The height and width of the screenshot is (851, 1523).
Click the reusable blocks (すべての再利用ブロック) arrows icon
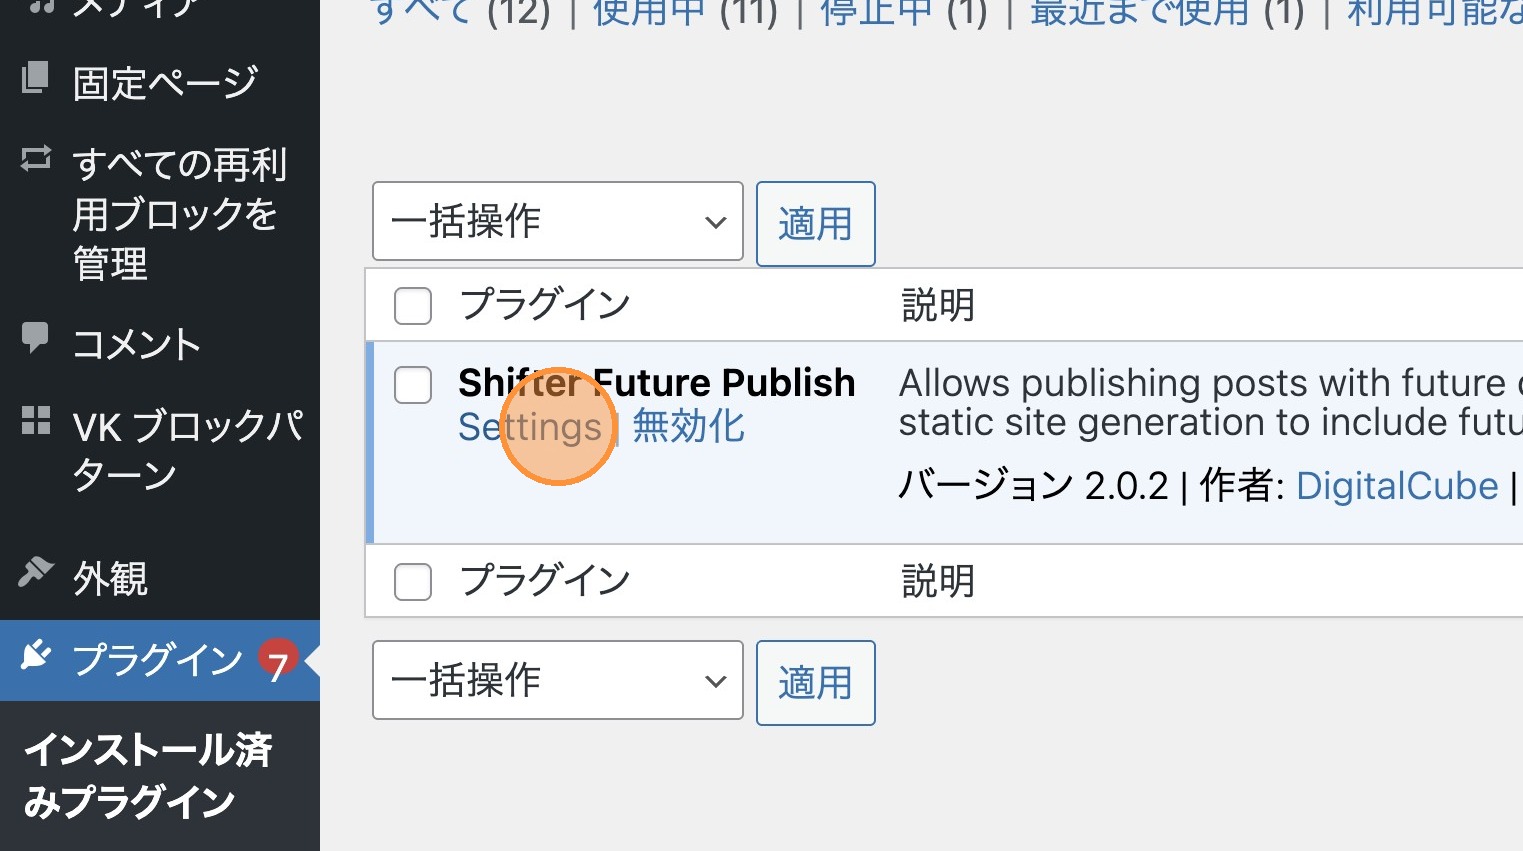[35, 158]
